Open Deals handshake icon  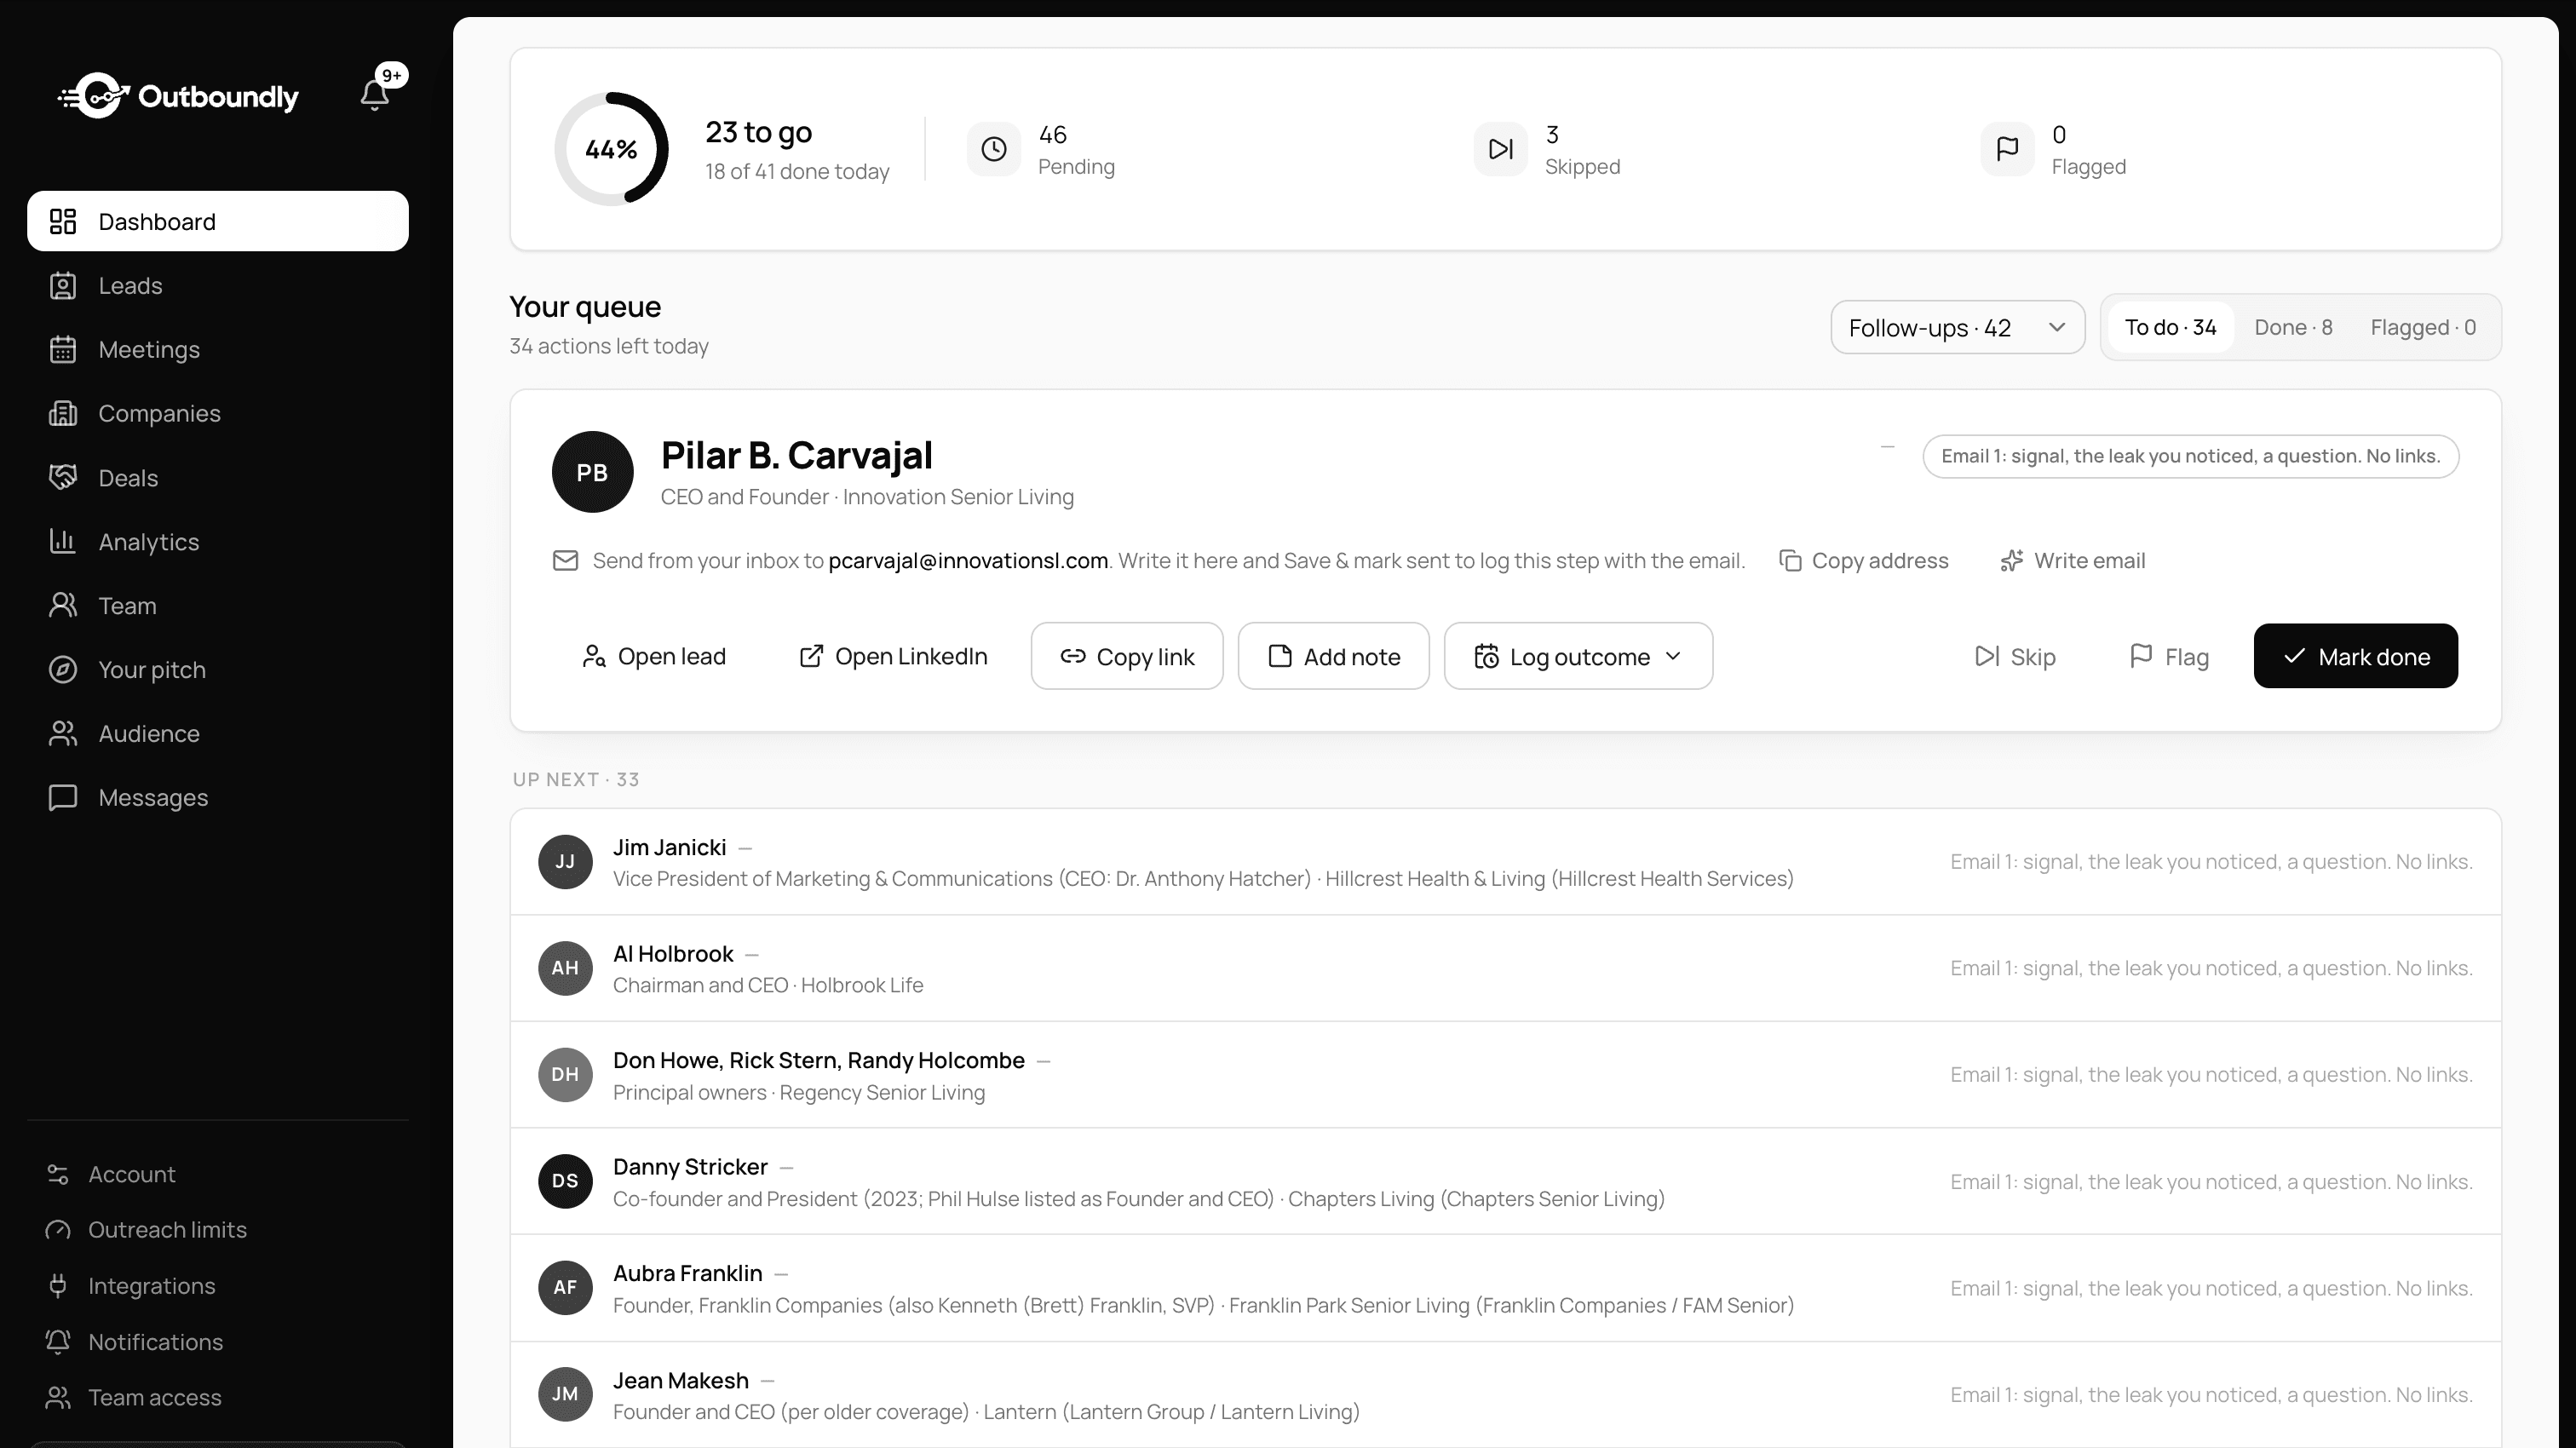click(x=63, y=477)
